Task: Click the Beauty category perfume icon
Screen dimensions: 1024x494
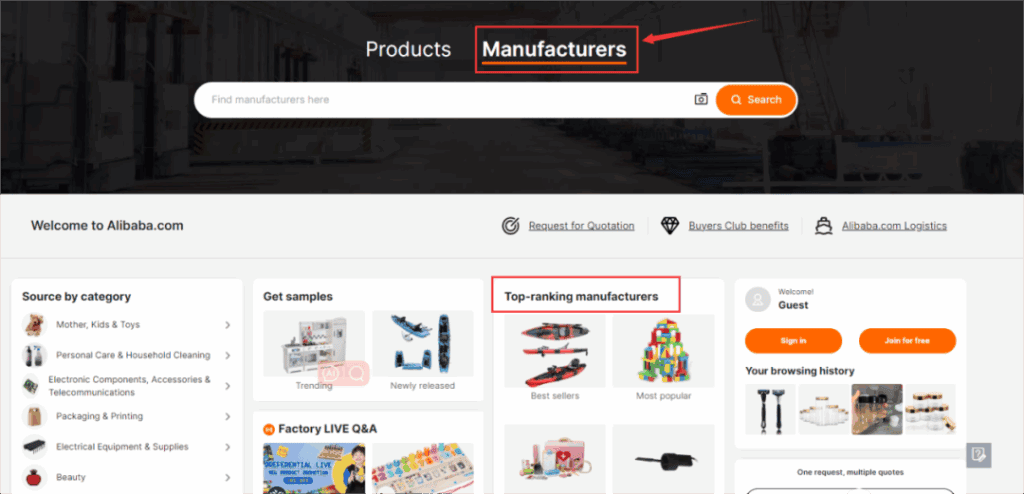Action: point(35,478)
